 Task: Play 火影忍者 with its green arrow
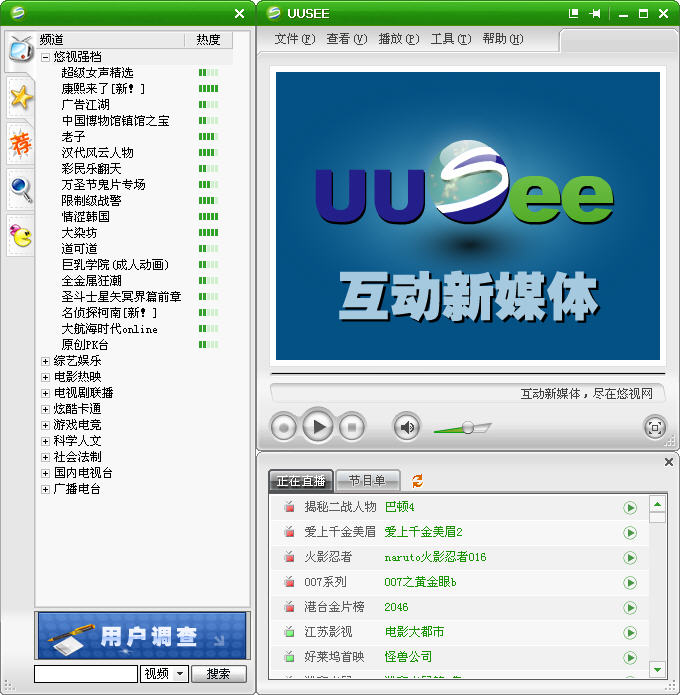coord(630,557)
